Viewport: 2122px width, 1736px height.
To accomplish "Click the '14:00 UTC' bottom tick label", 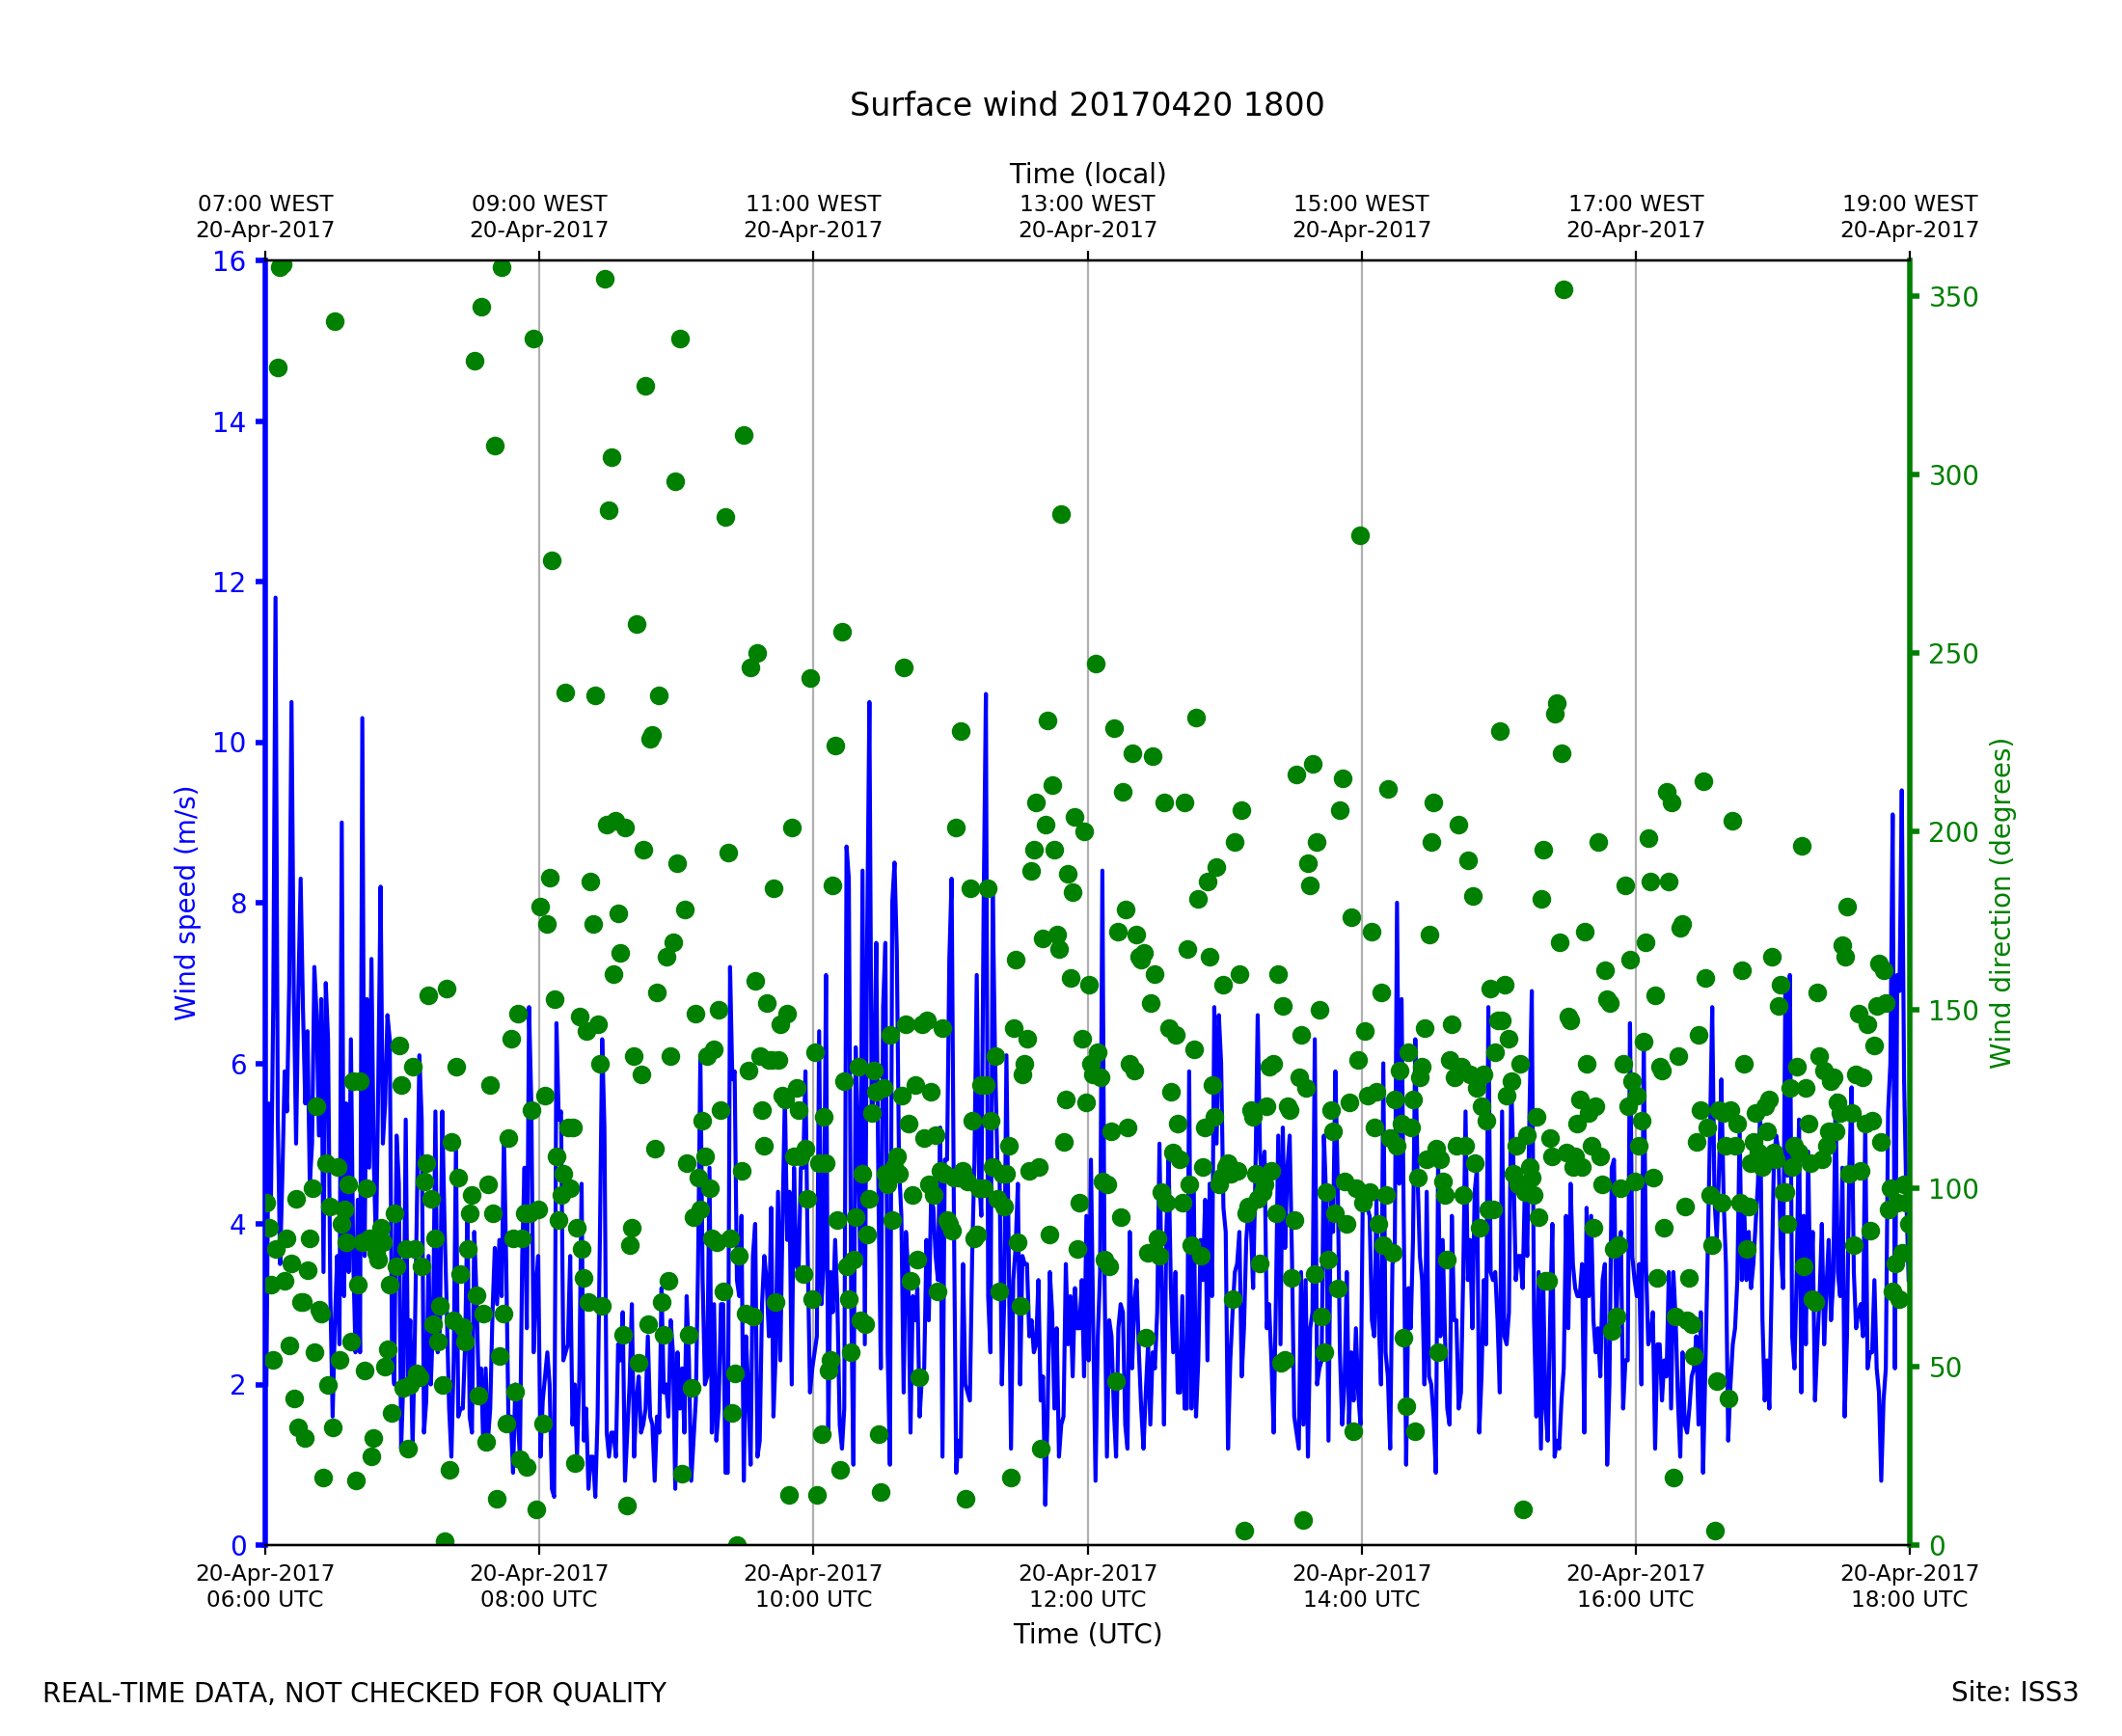I will click(x=1361, y=1599).
